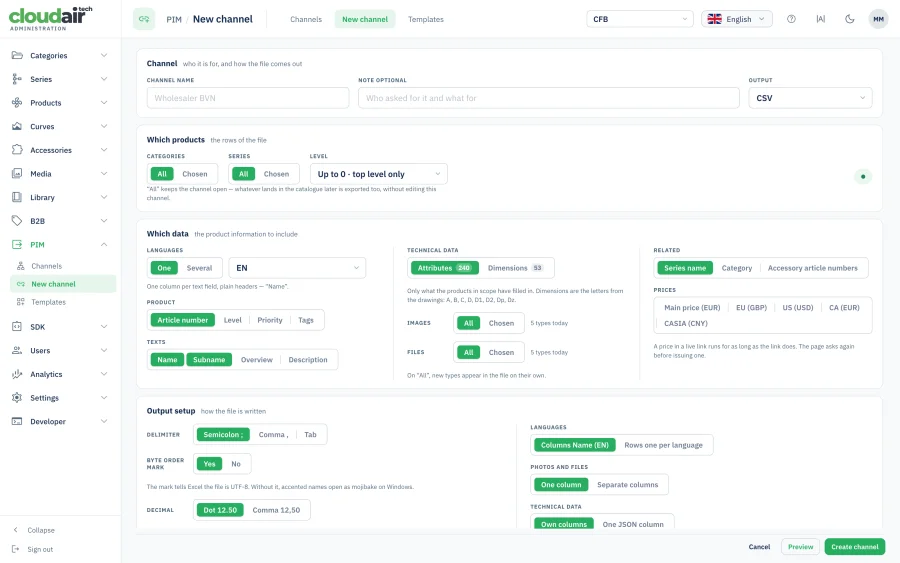Viewport: 900px width, 563px height.
Task: Click the Developer terminal icon in sidebar
Action: click(17, 421)
